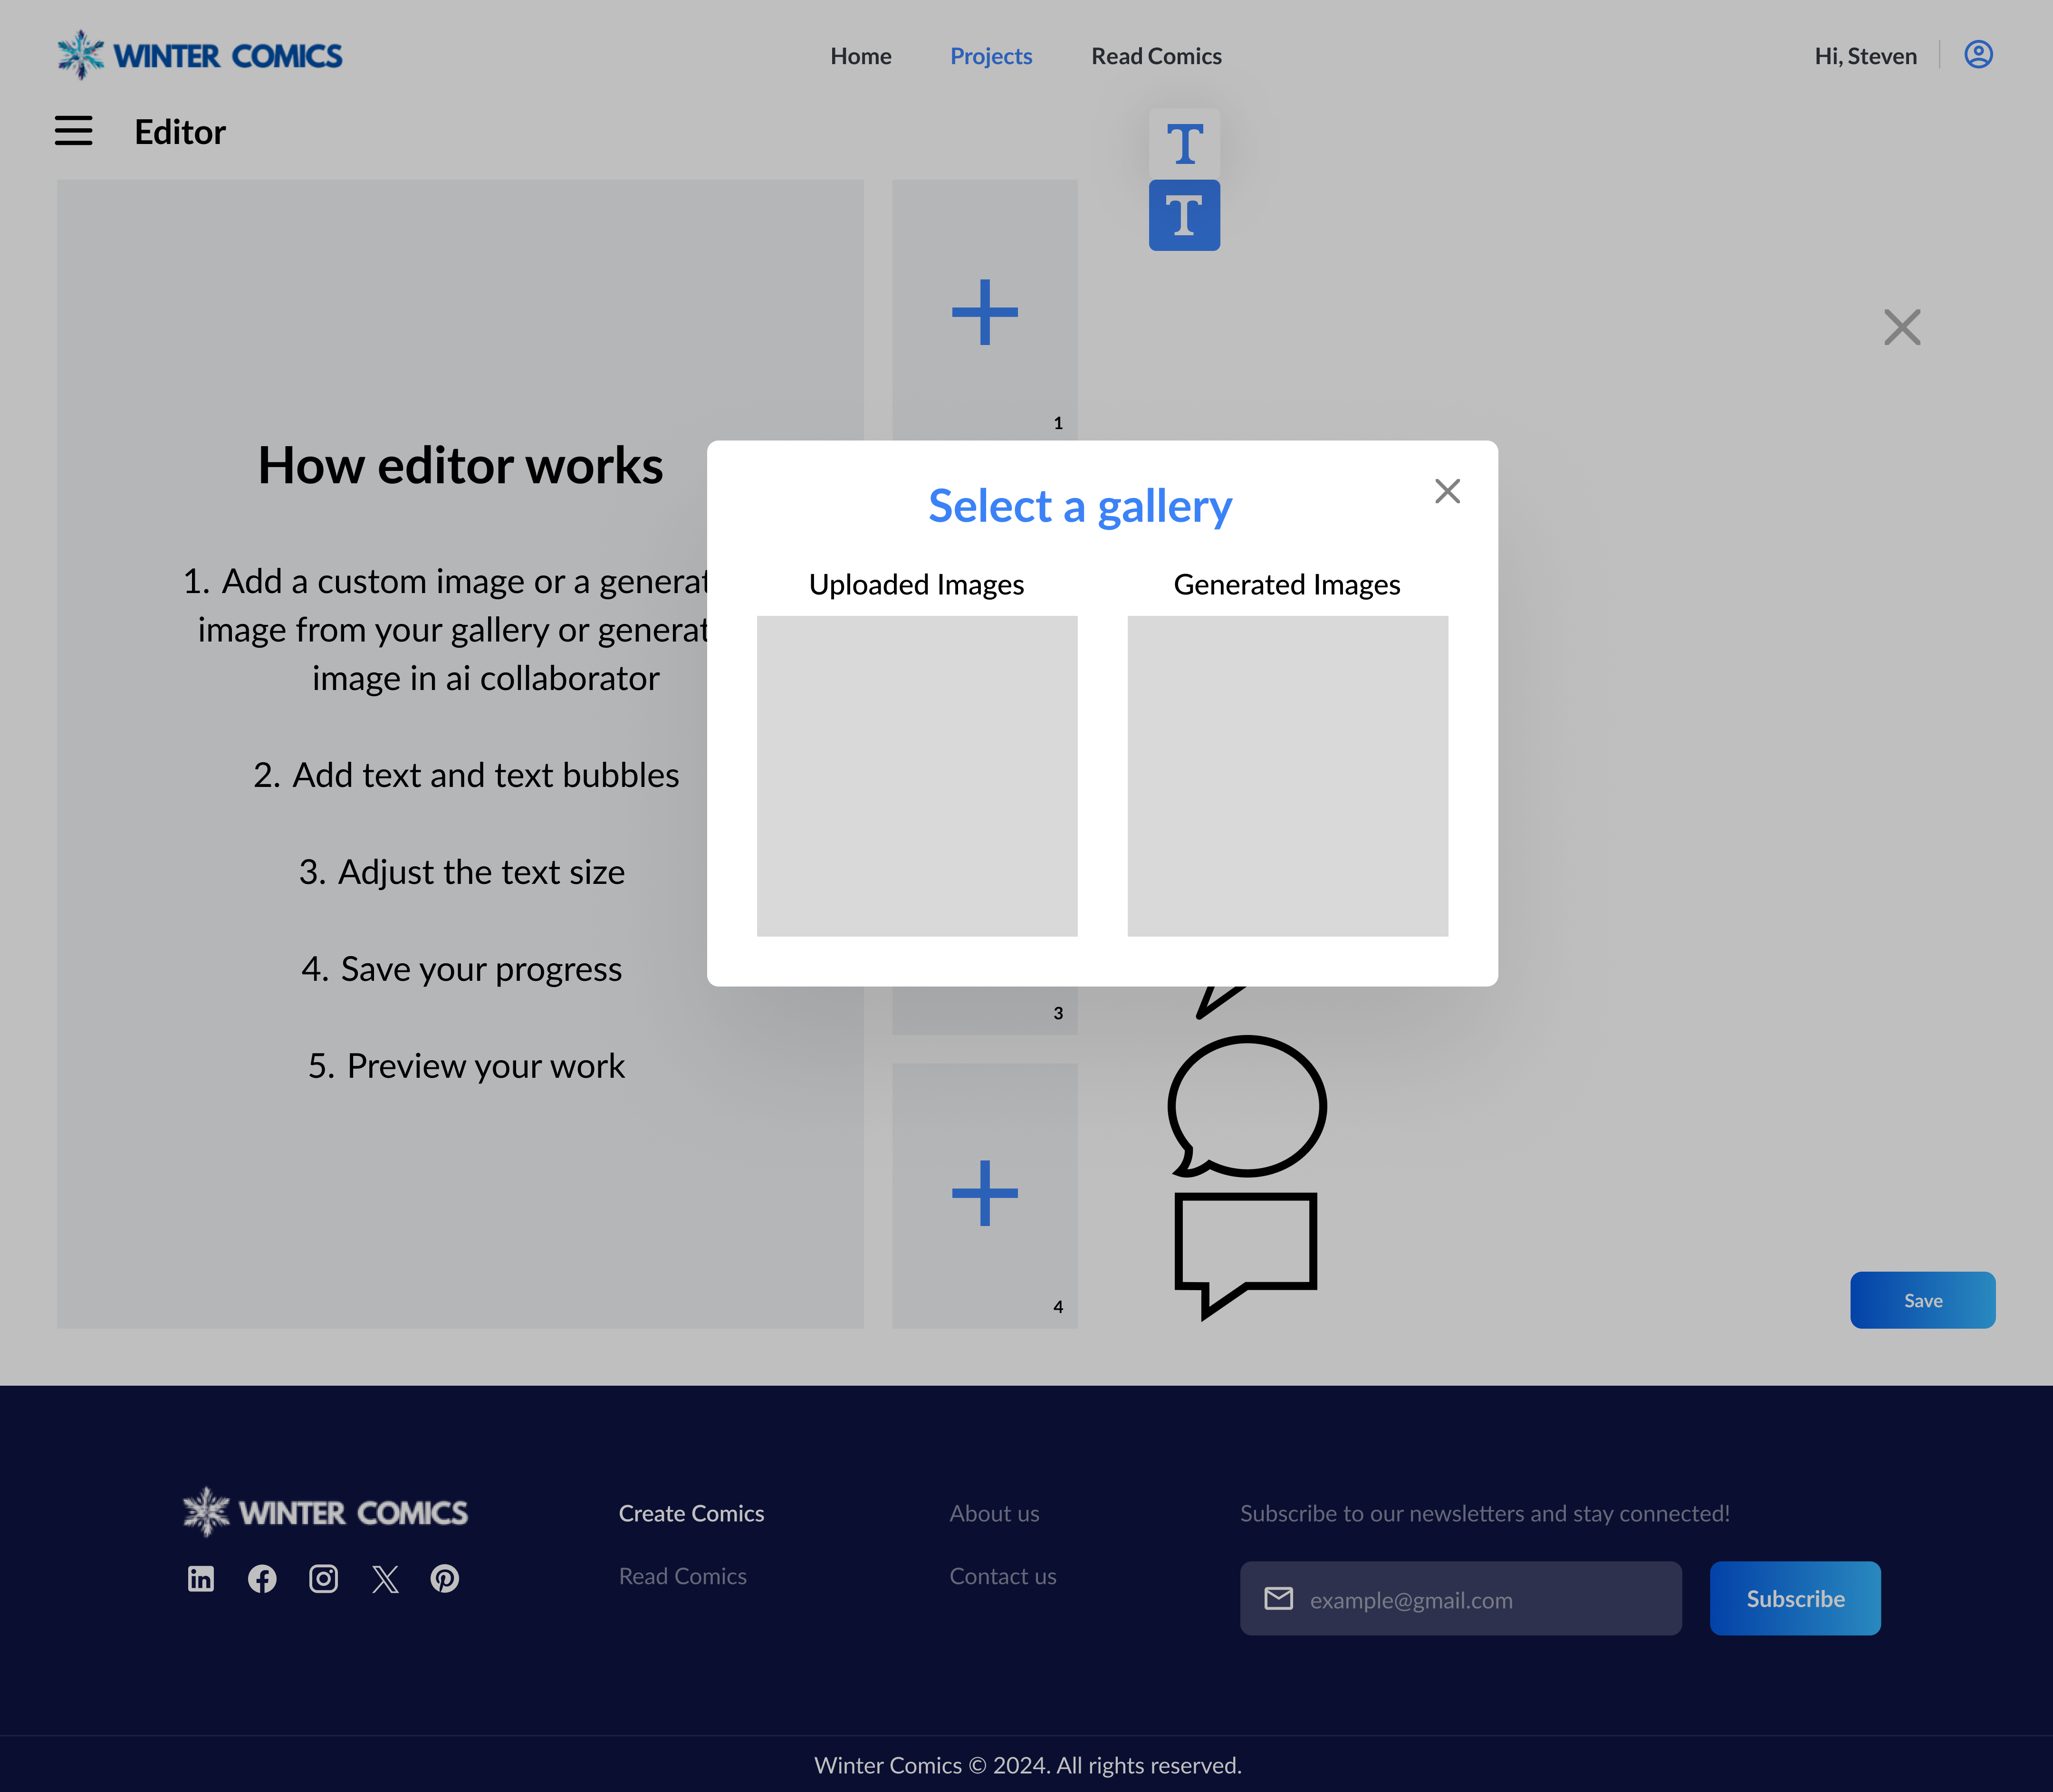The width and height of the screenshot is (2053, 1792).
Task: Open the LinkedIn footer icon
Action: coord(201,1578)
